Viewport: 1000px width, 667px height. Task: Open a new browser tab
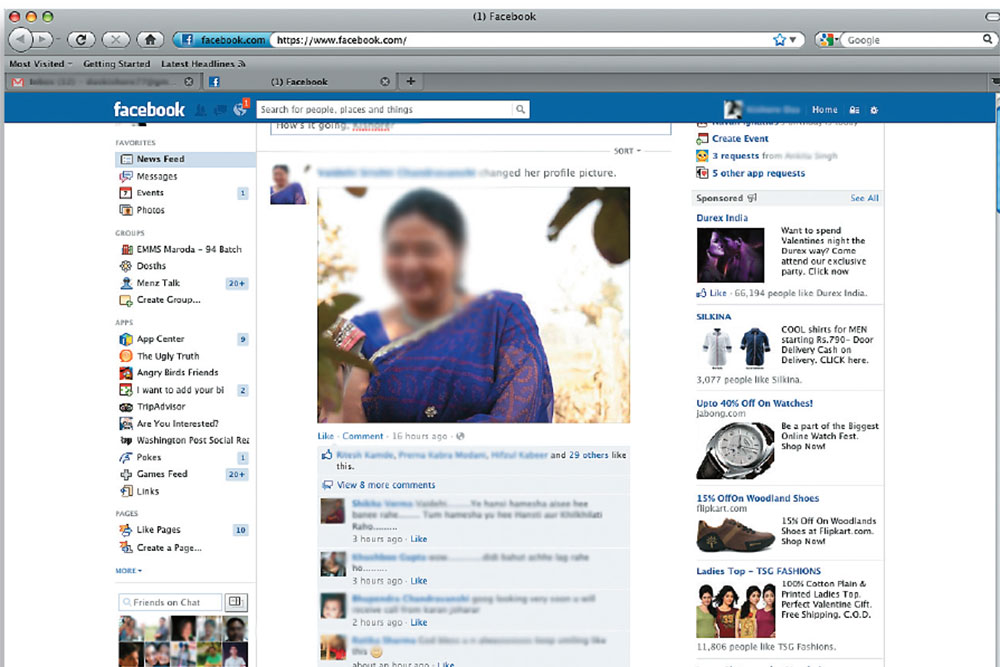[411, 81]
